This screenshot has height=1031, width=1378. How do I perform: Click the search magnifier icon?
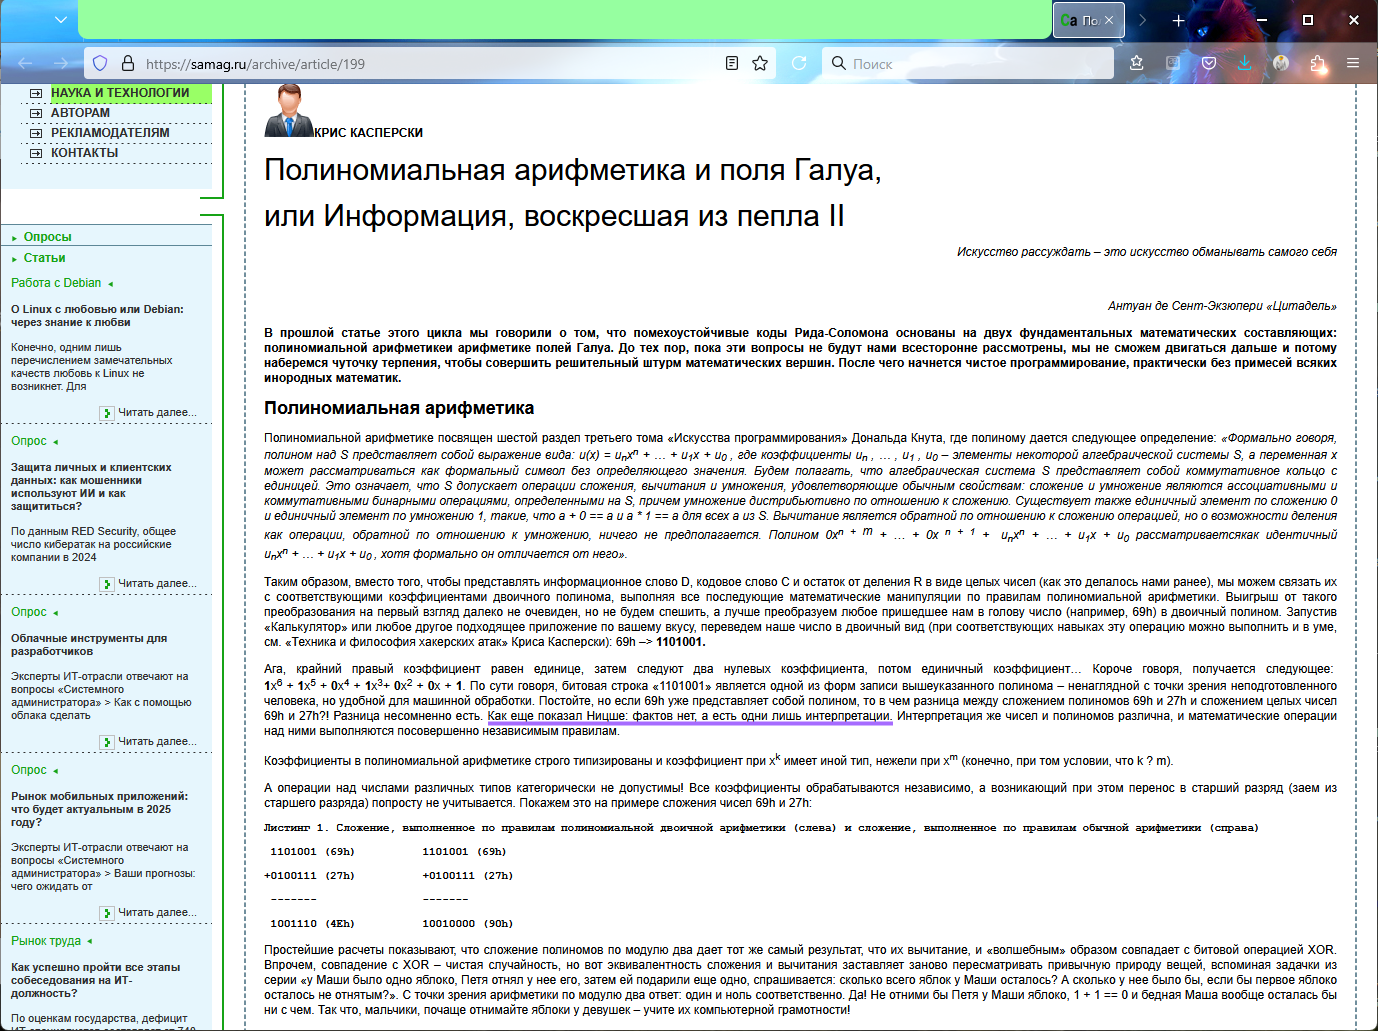(x=839, y=63)
